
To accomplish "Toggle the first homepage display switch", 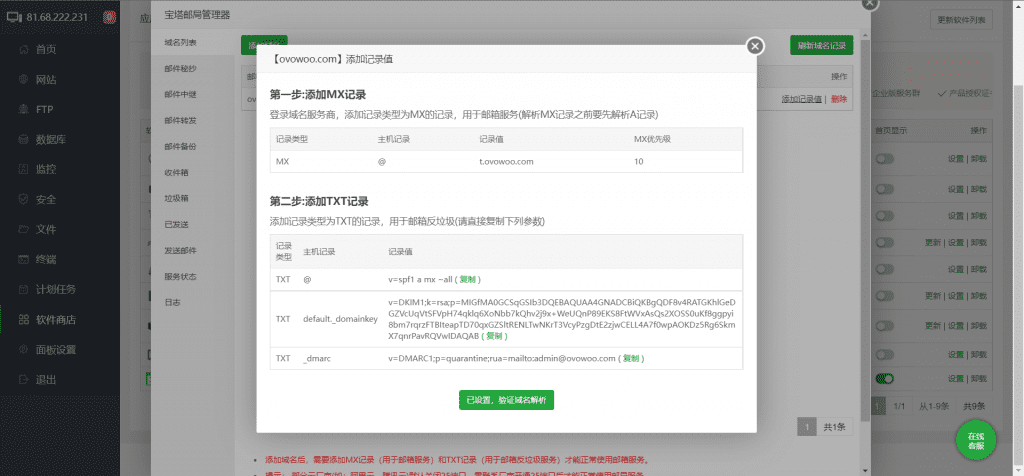I will click(x=884, y=159).
